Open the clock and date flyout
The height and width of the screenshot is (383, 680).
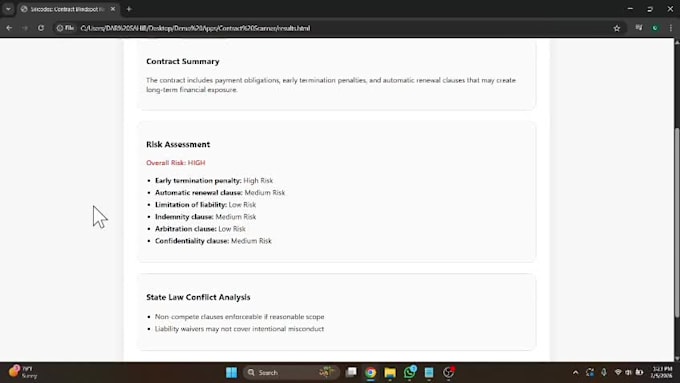[x=661, y=372]
